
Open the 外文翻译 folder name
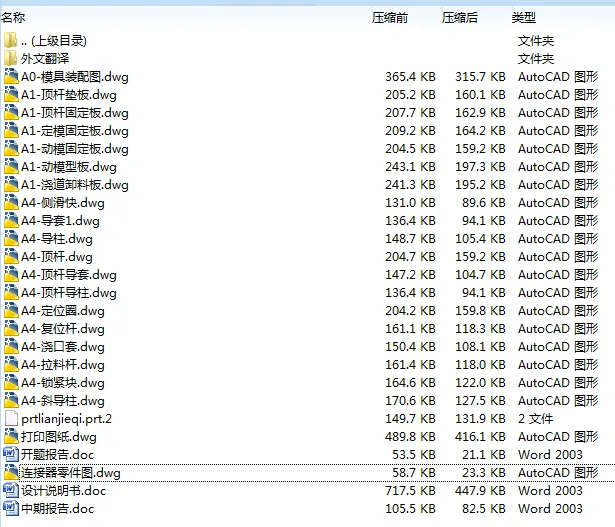pos(45,59)
